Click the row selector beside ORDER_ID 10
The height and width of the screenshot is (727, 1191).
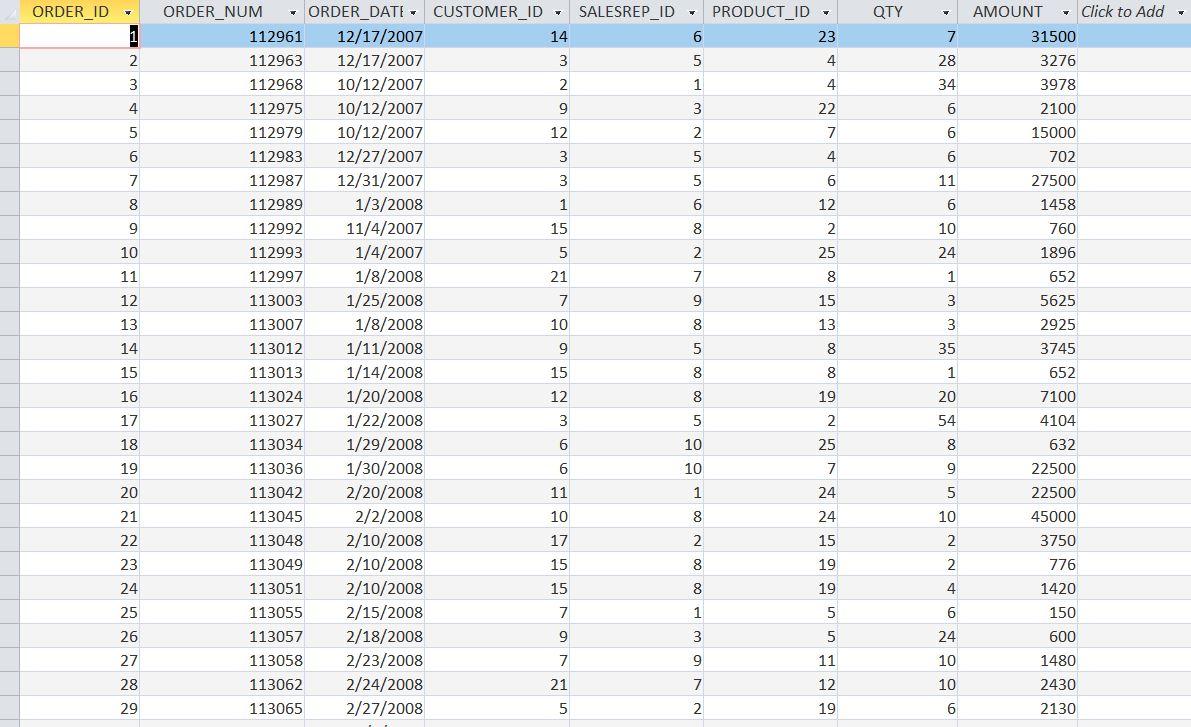(10, 252)
